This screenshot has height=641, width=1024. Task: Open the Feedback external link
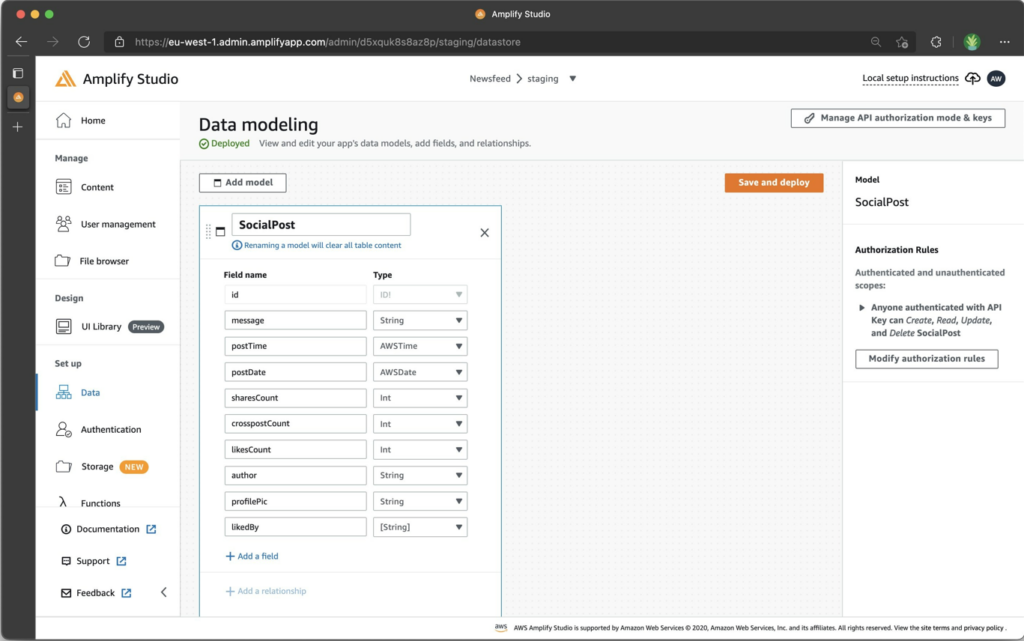(x=96, y=593)
